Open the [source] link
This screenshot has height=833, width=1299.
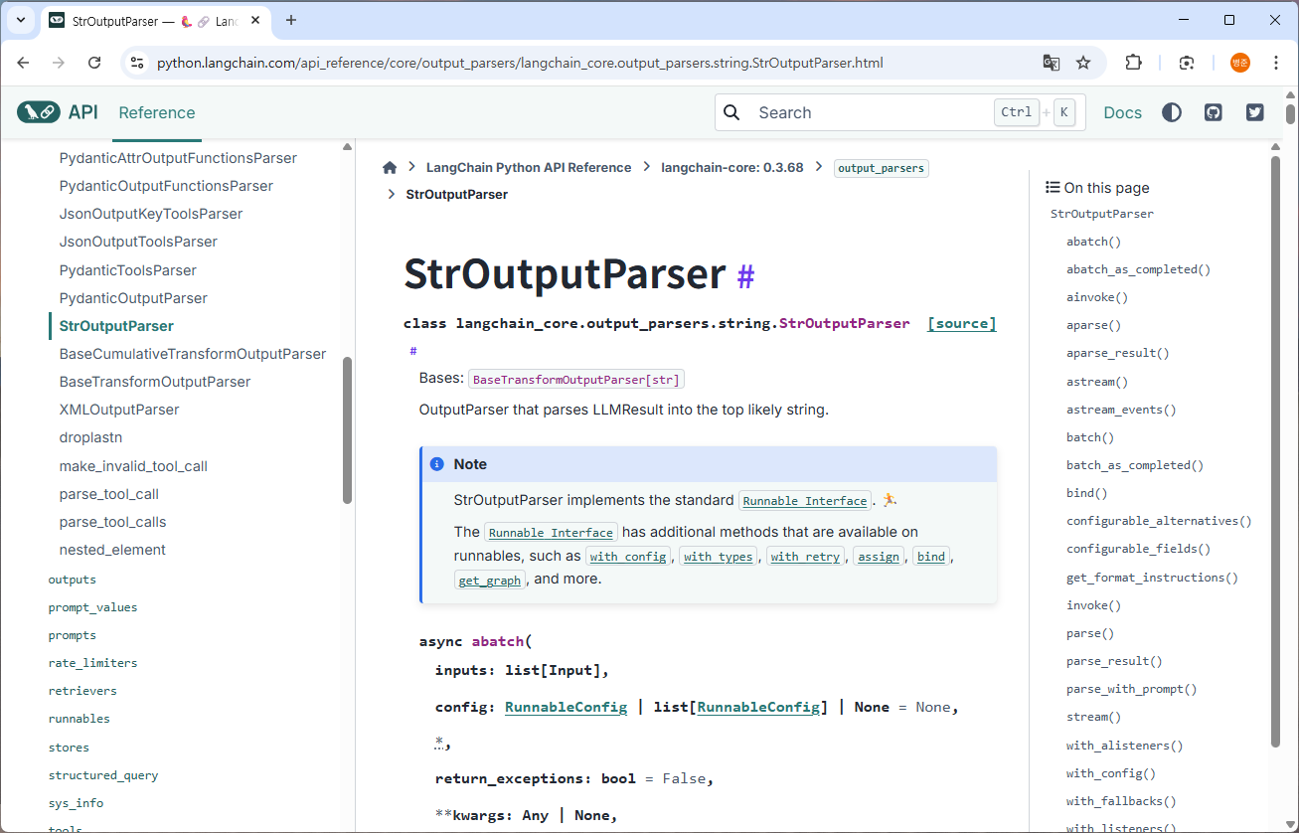(x=962, y=323)
